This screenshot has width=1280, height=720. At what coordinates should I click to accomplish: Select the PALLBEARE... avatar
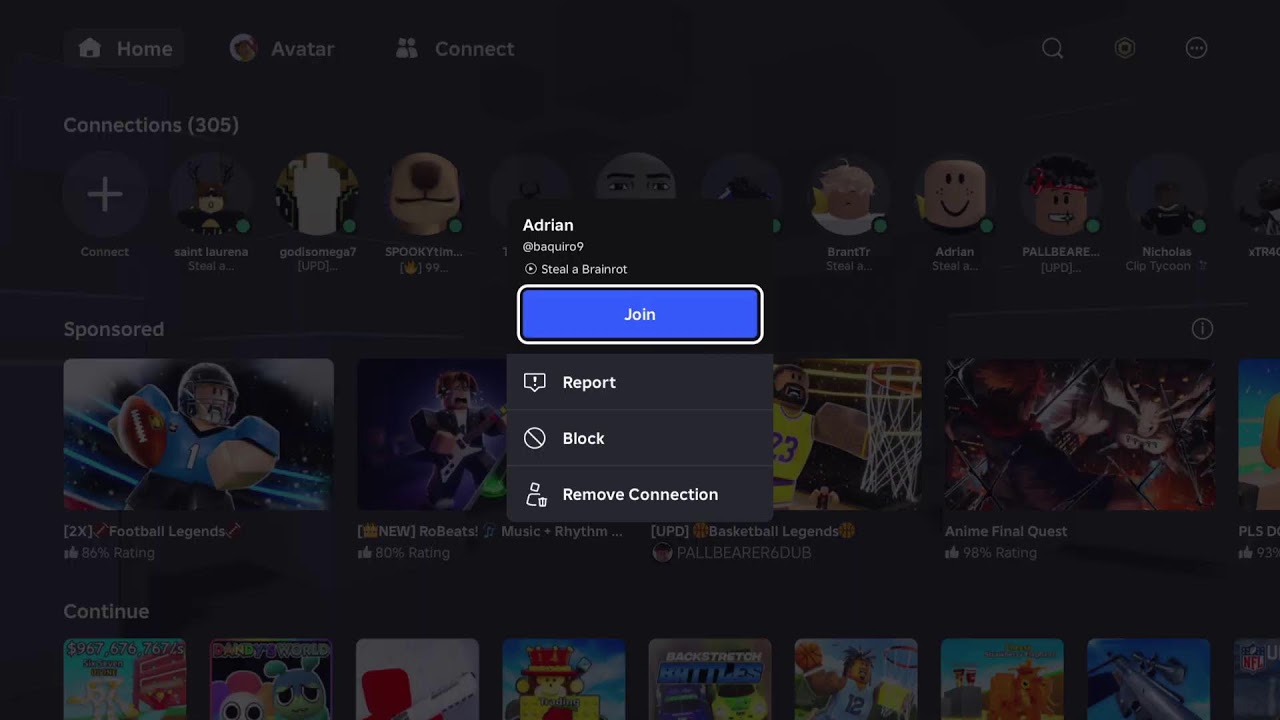coord(1061,195)
